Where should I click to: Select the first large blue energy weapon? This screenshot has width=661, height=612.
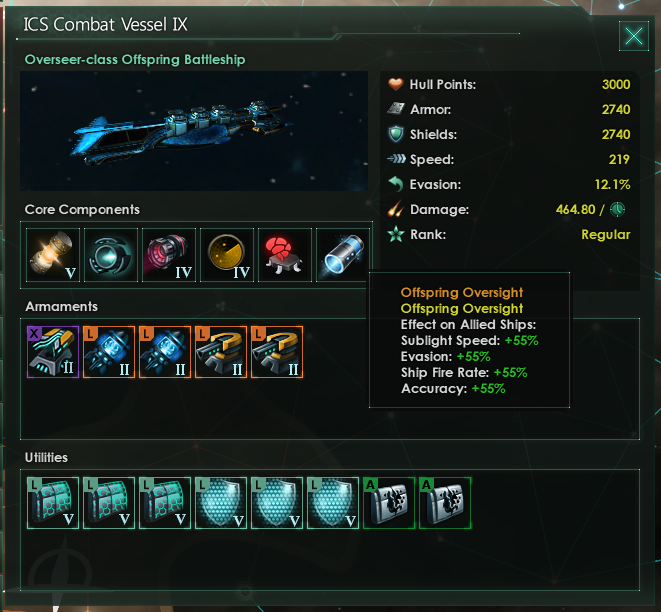pyautogui.click(x=109, y=352)
